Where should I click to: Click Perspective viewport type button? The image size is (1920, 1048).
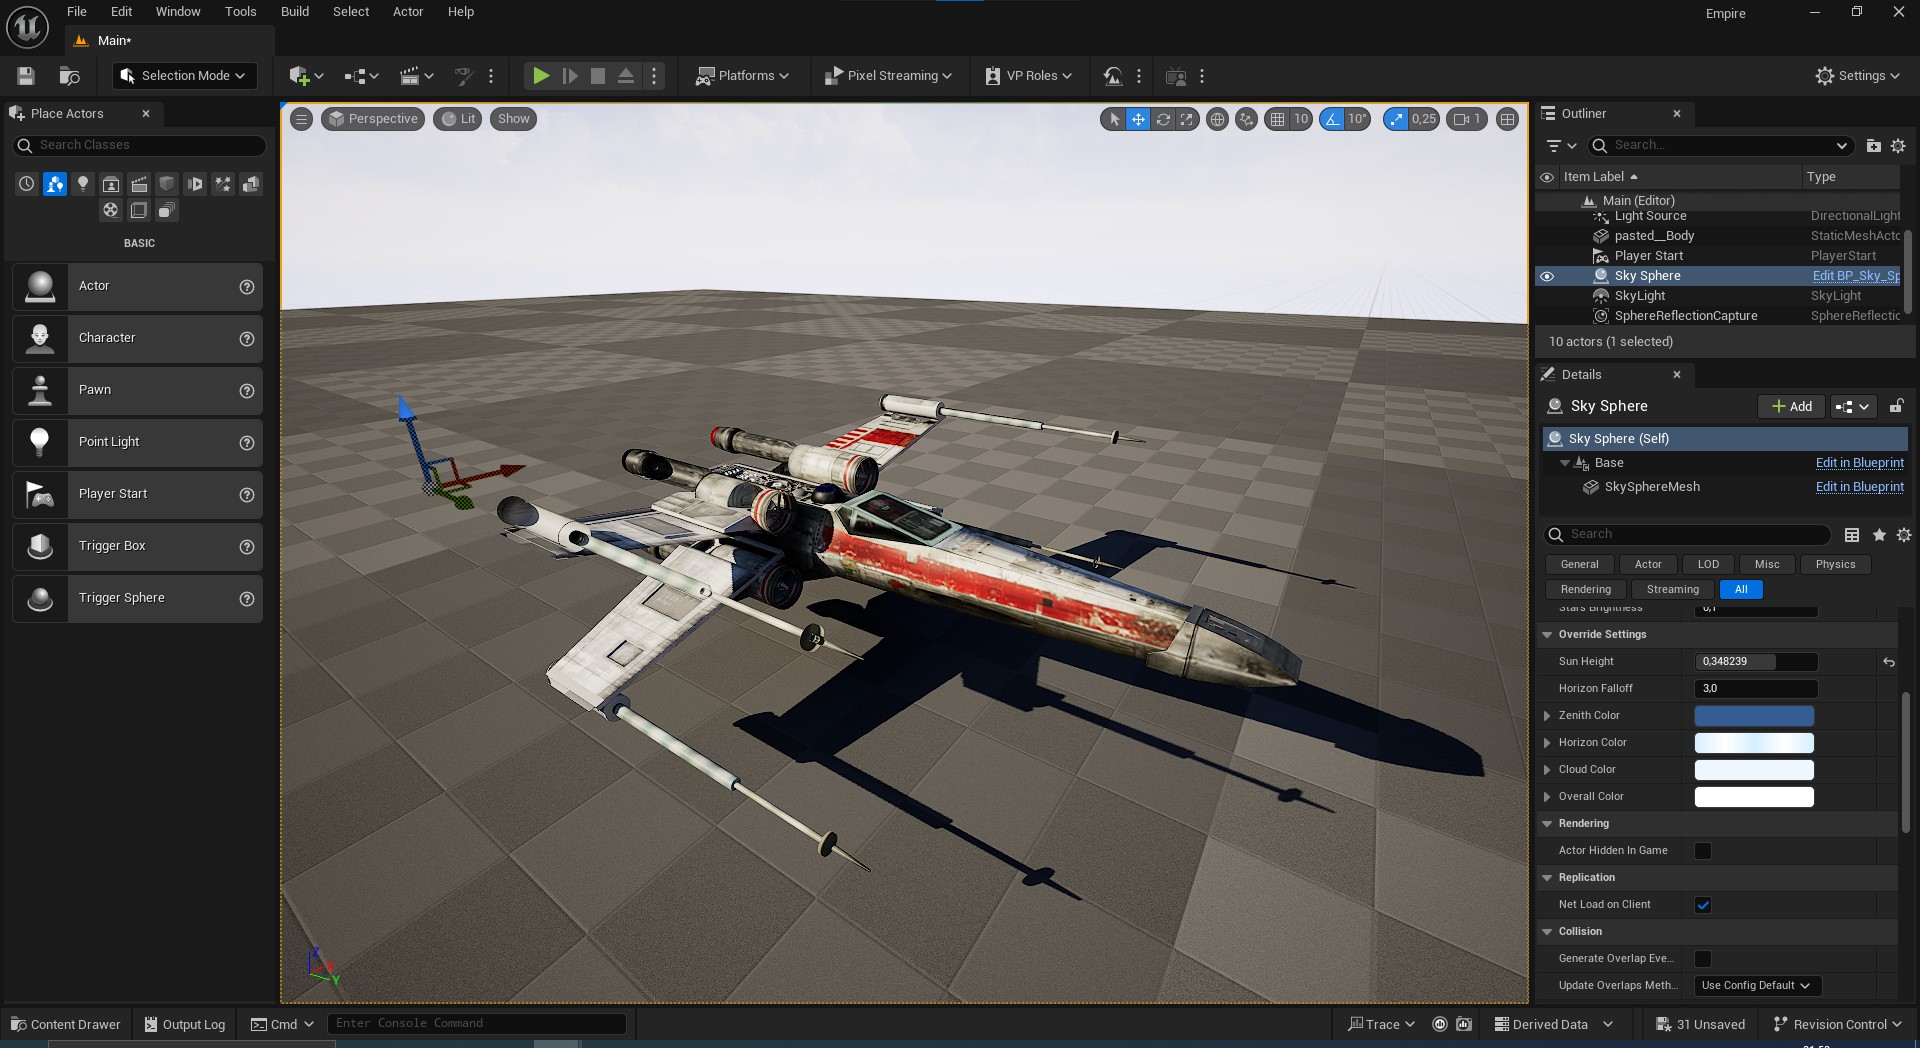(x=373, y=119)
